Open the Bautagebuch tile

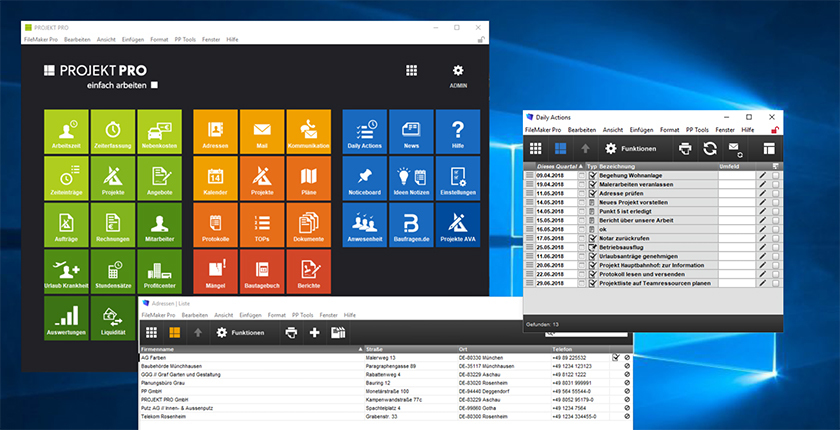[x=262, y=271]
